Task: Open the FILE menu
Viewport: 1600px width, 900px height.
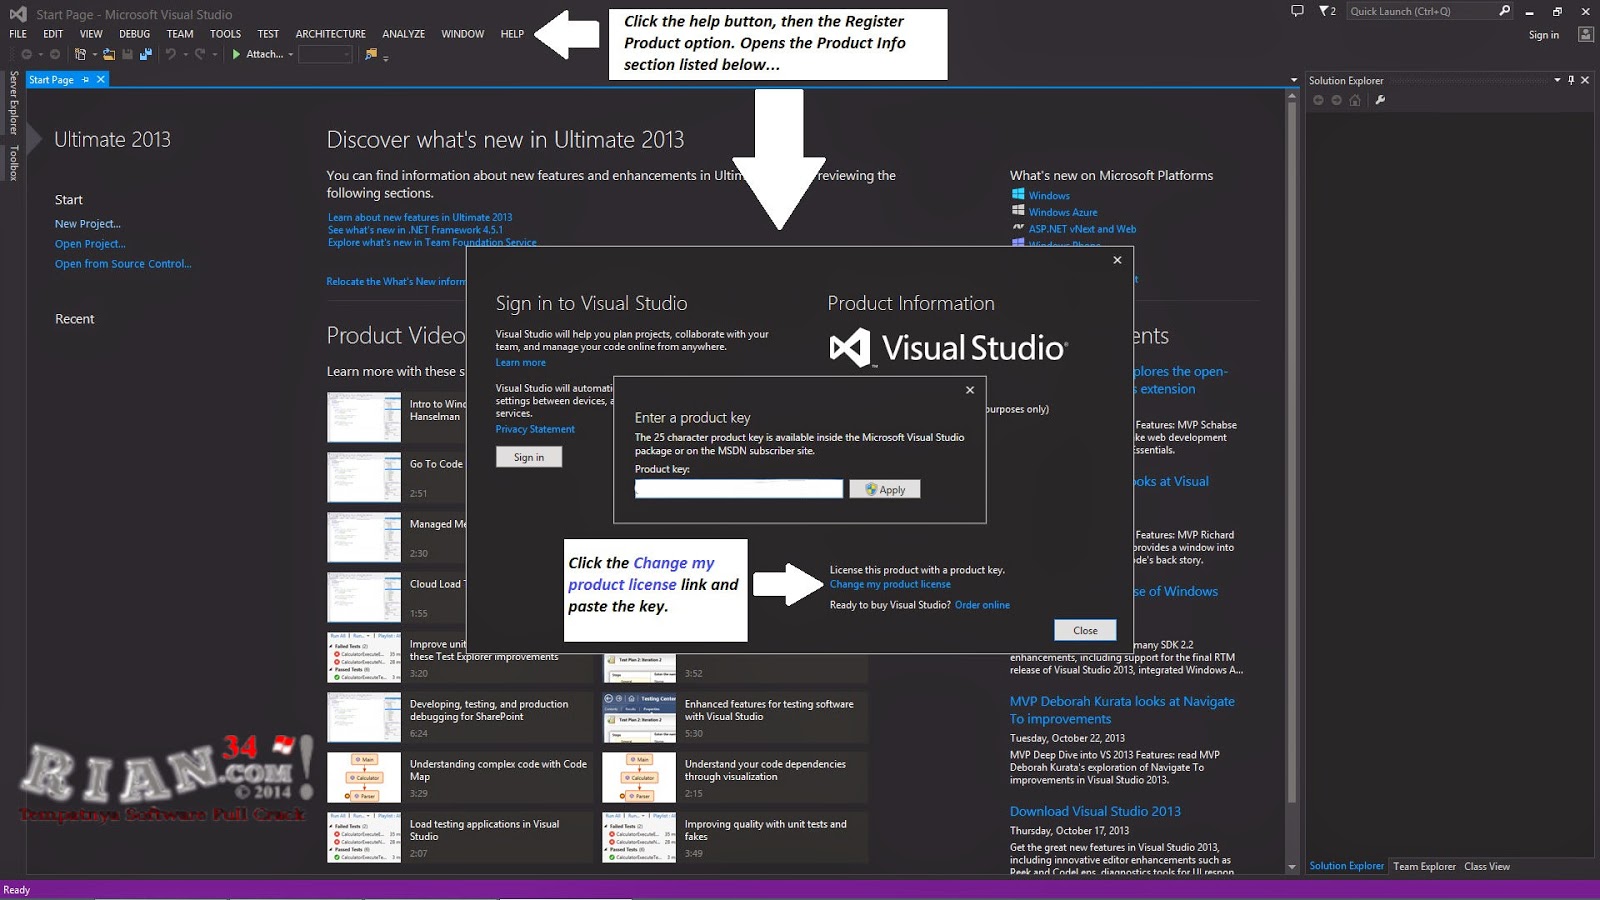Action: 18,34
